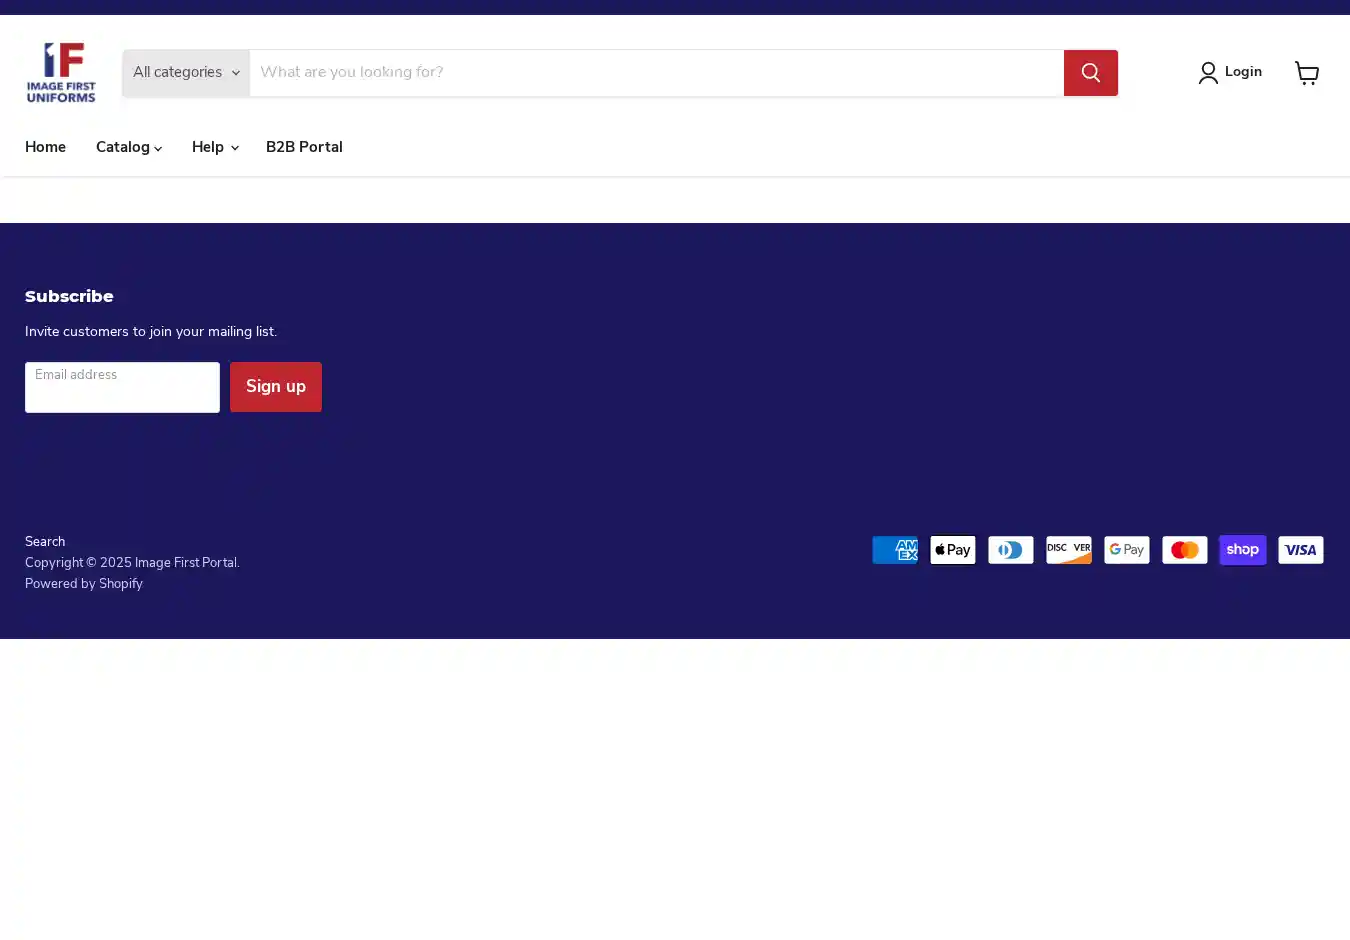Open the shopping cart icon
1350x940 pixels.
[x=1306, y=72]
